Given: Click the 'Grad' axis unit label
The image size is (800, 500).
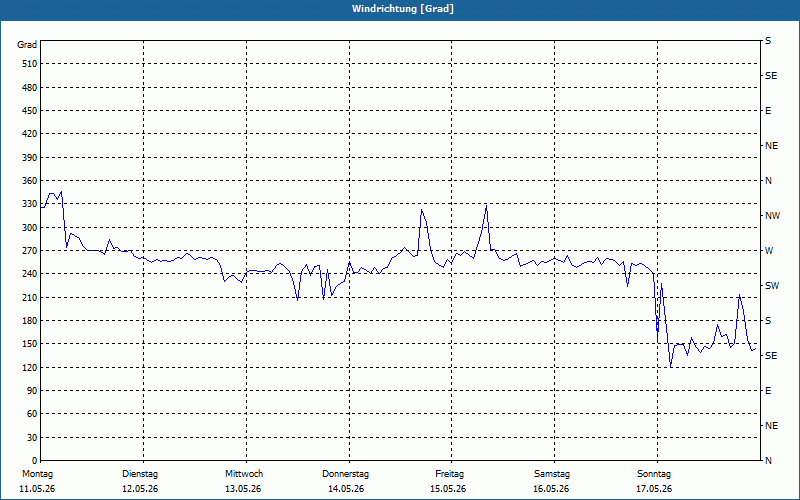Looking at the screenshot, I should tap(27, 45).
